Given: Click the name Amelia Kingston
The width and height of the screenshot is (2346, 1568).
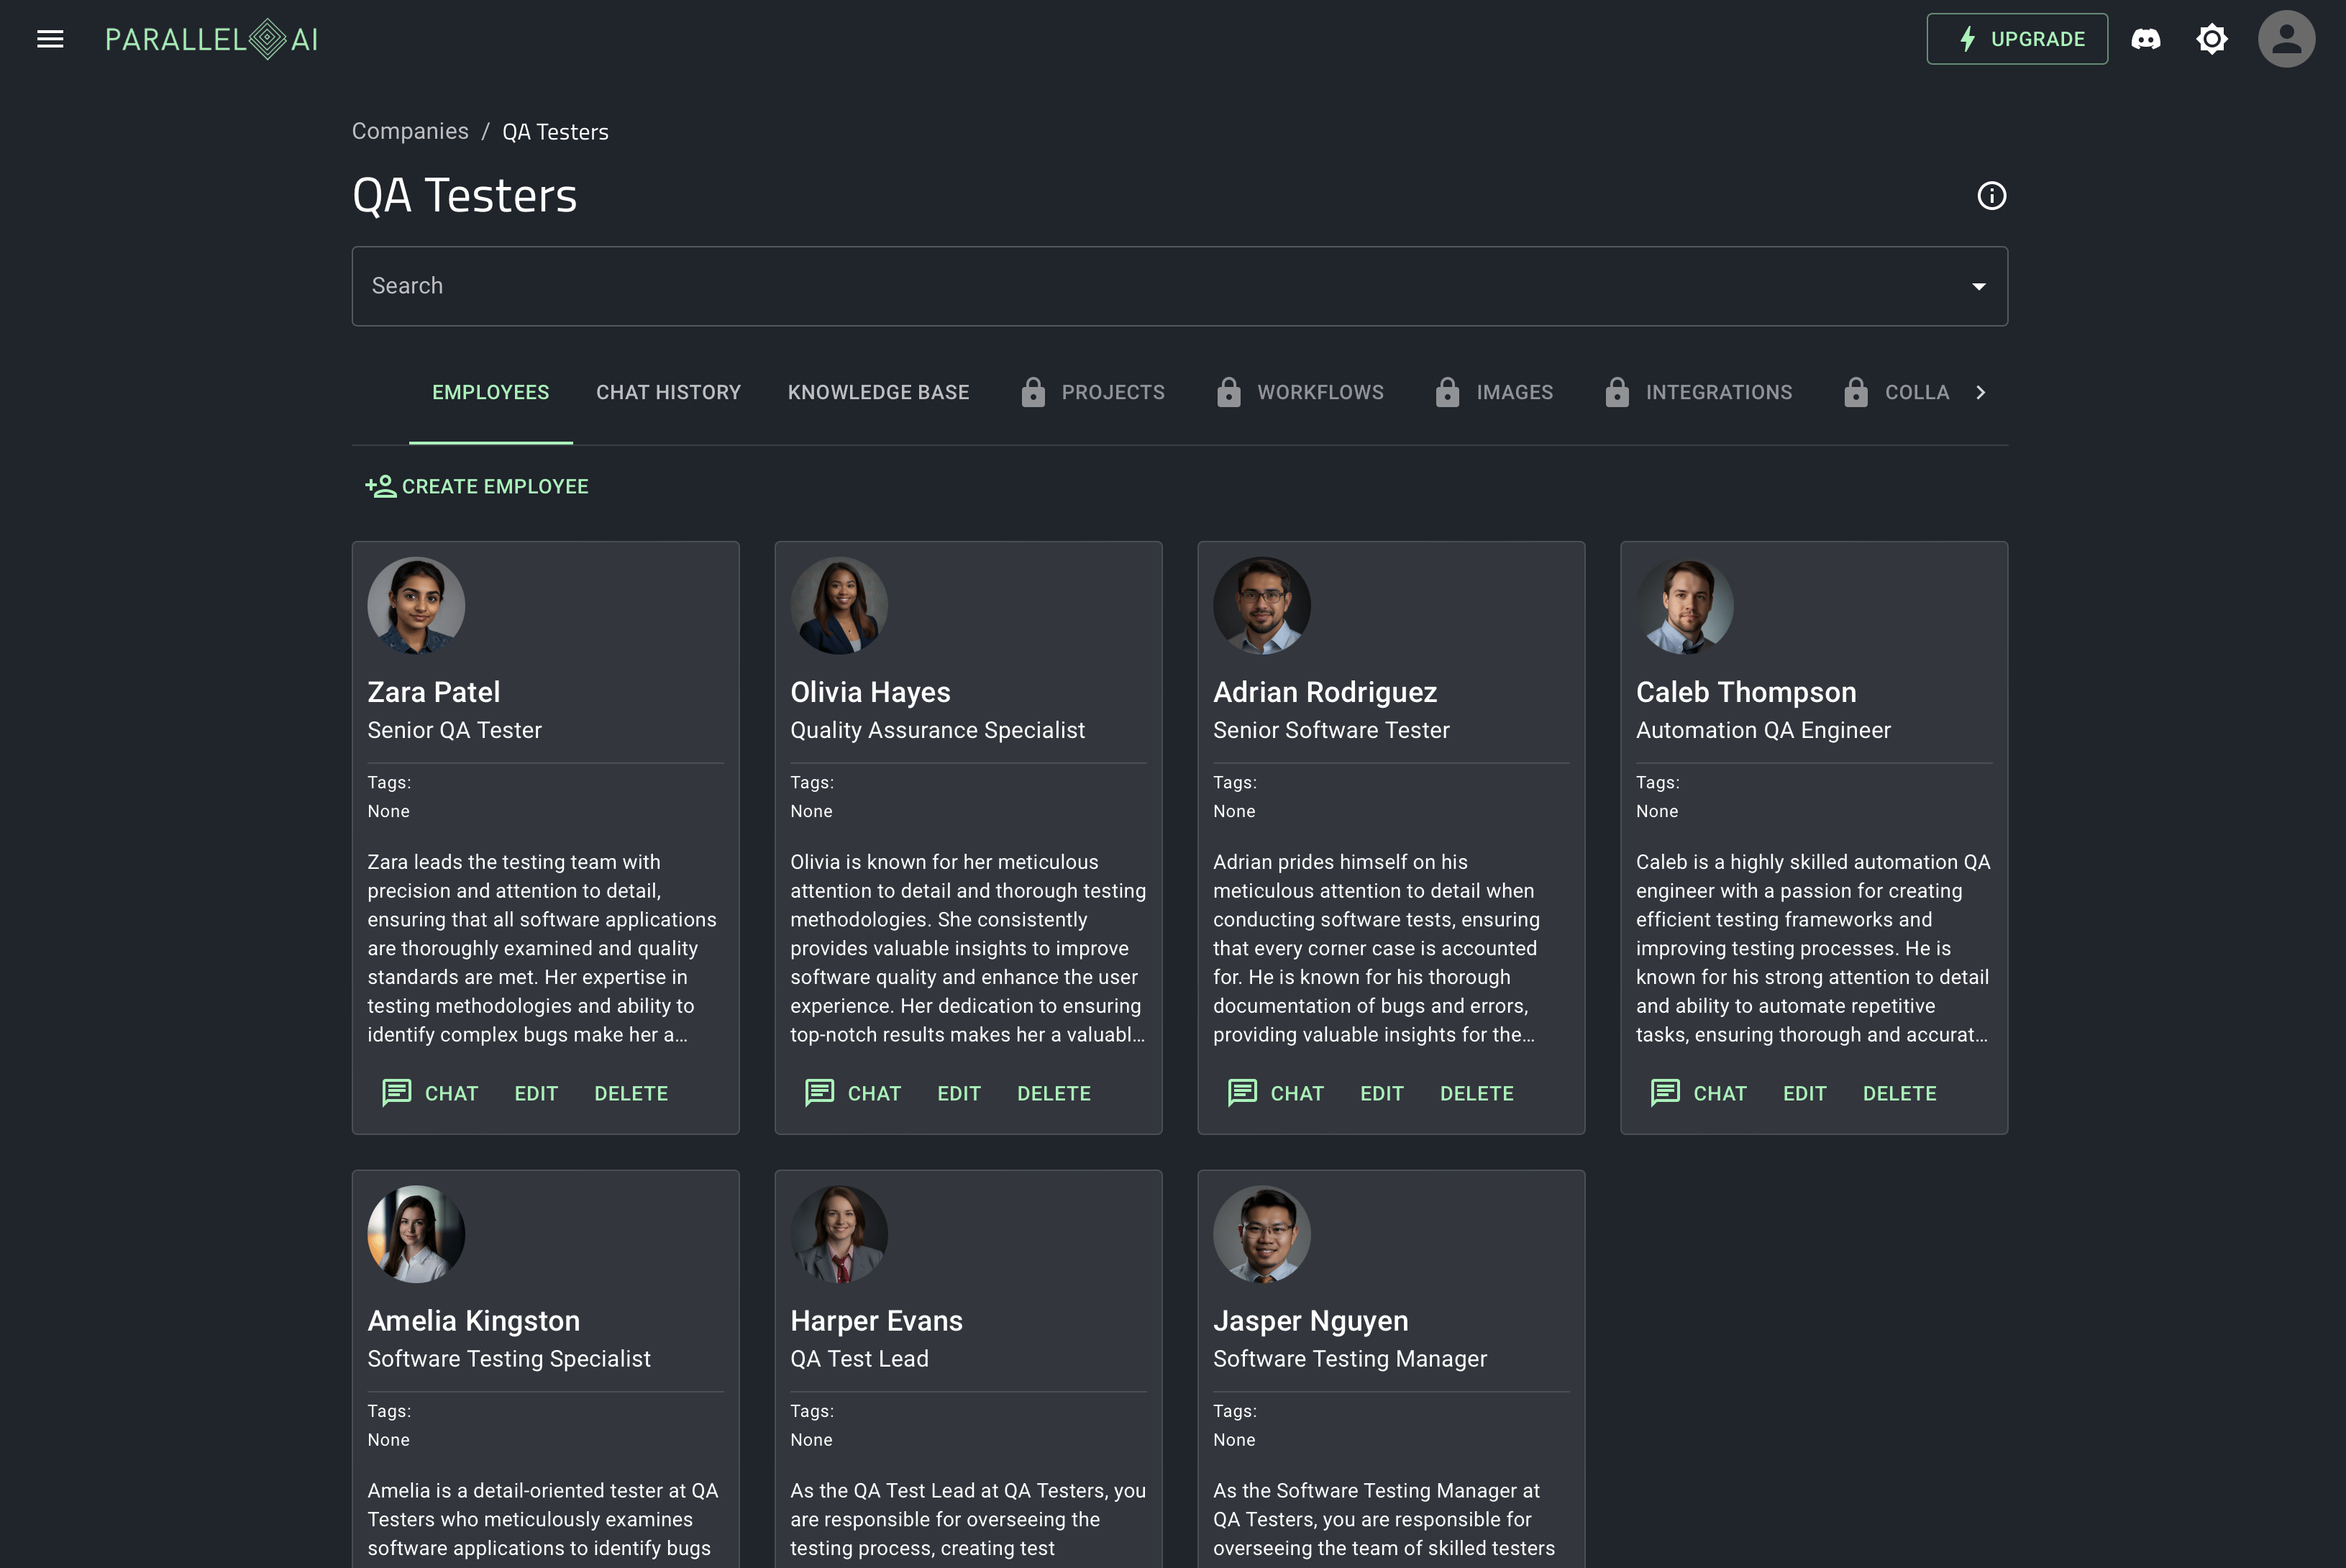Looking at the screenshot, I should [474, 1320].
